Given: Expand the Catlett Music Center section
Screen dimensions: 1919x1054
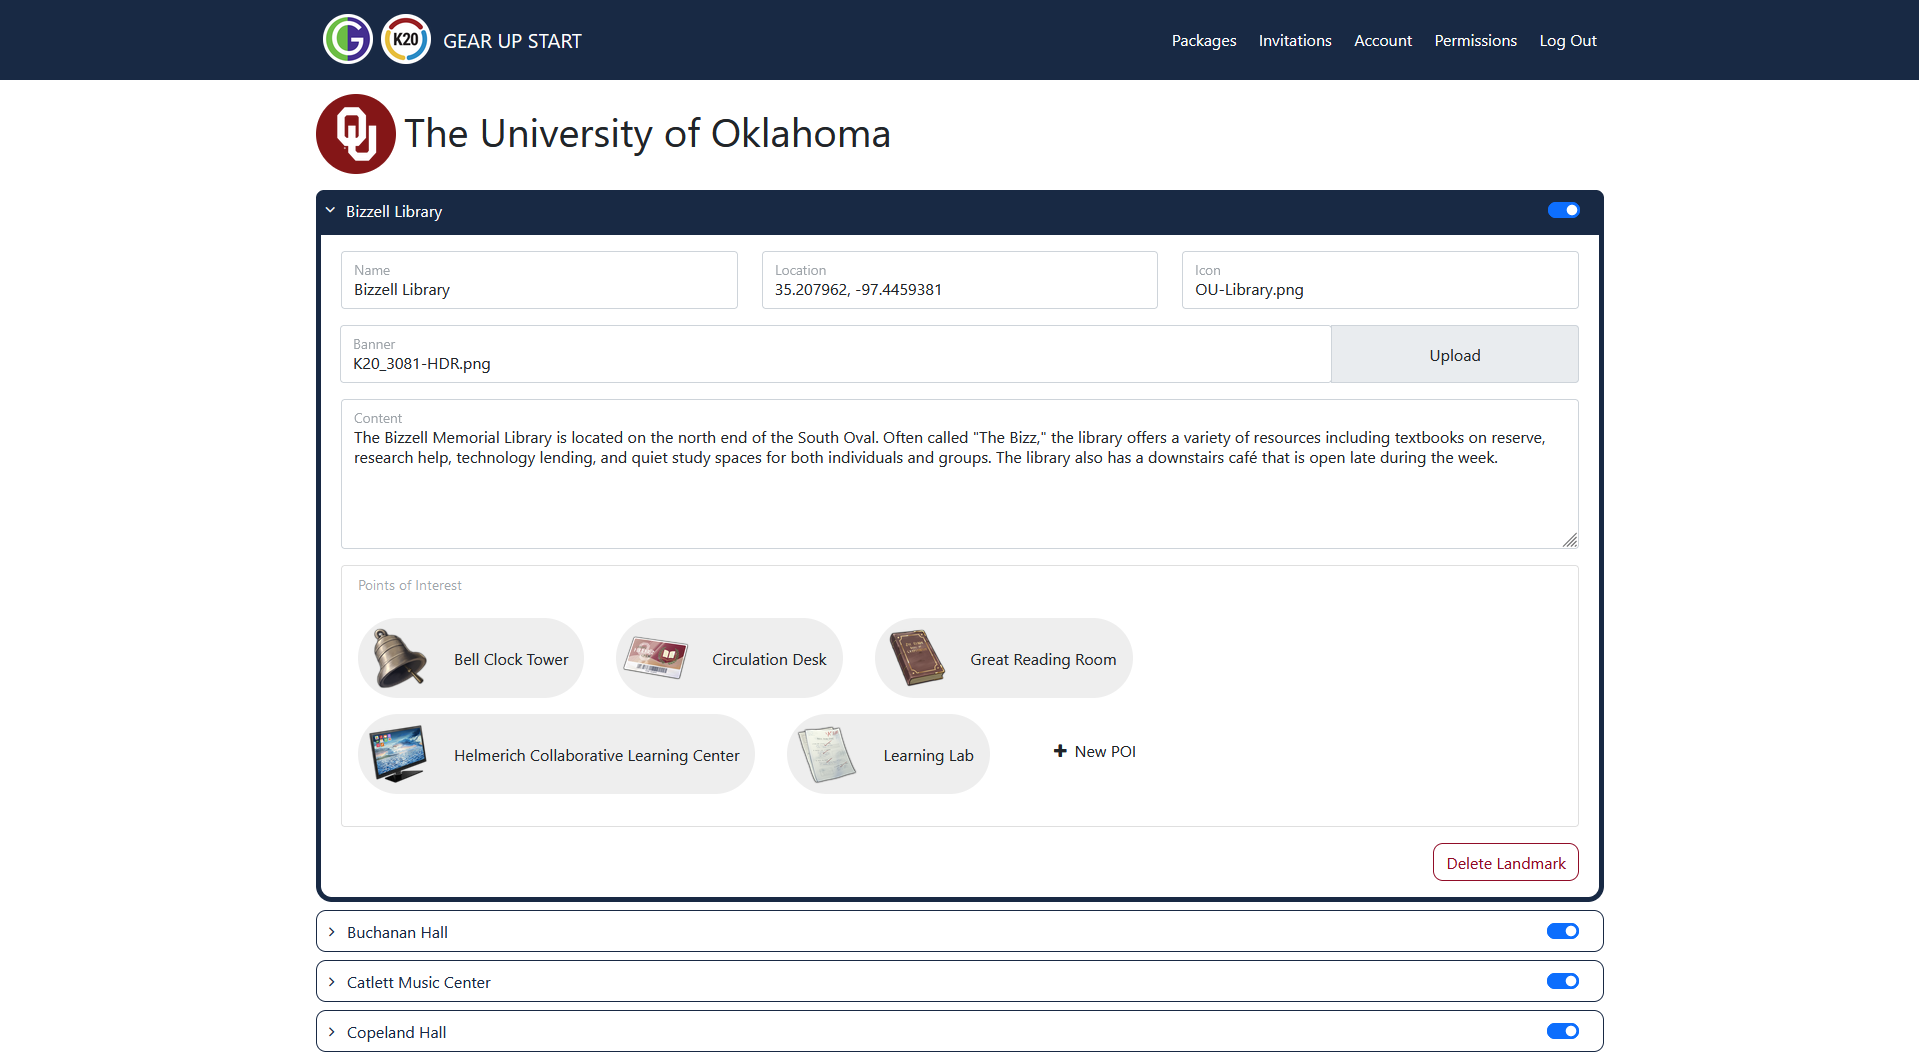Looking at the screenshot, I should (959, 981).
